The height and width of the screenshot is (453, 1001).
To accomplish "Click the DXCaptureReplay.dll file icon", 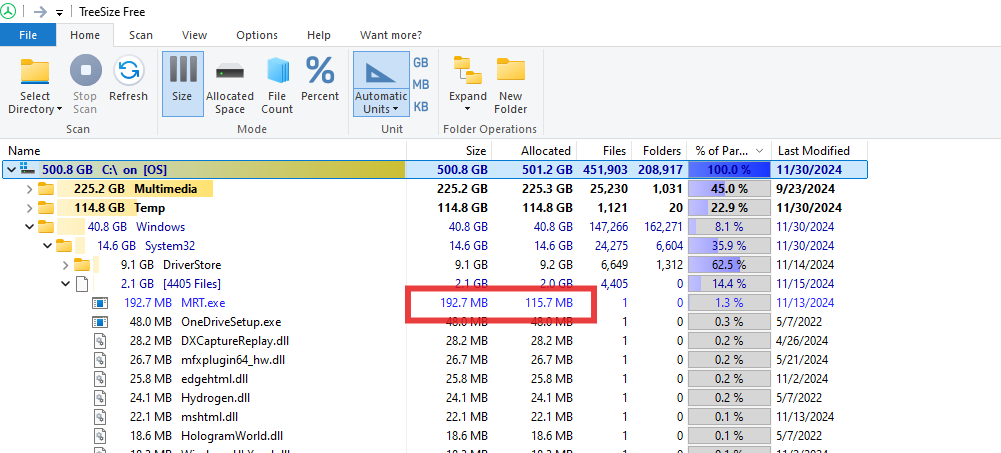I will [100, 341].
